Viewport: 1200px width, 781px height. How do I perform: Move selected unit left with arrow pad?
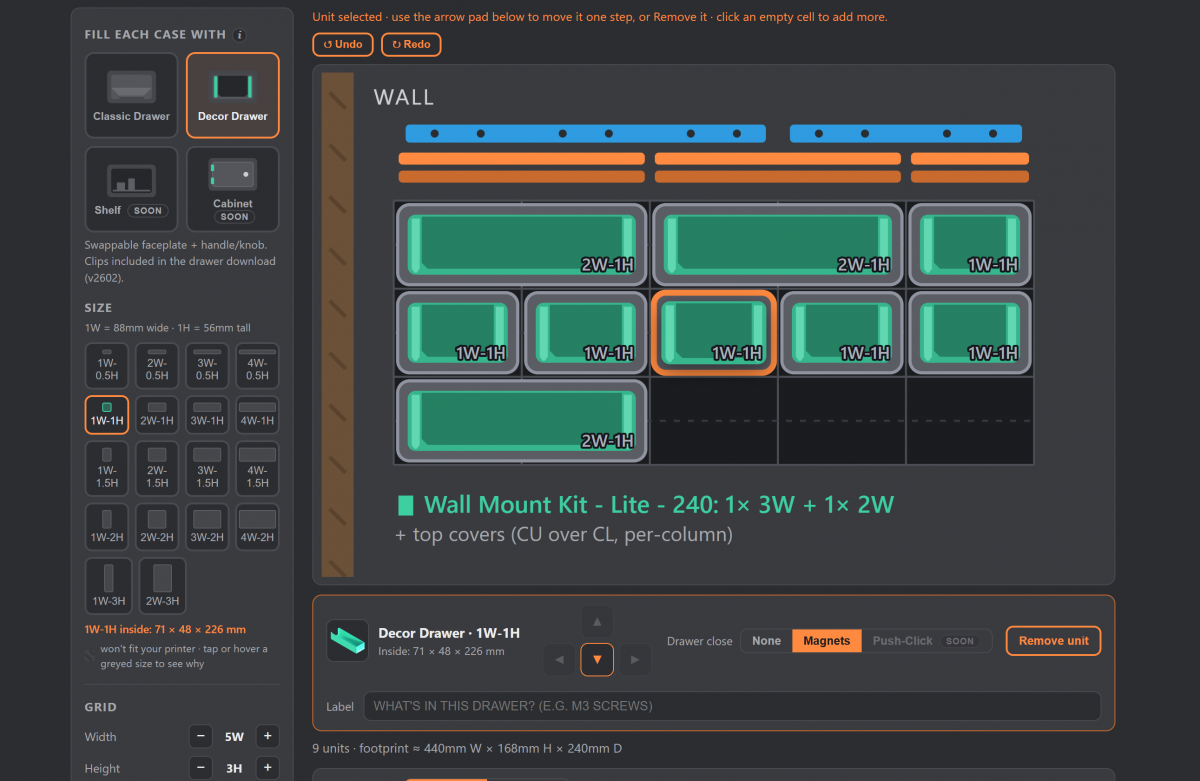560,660
